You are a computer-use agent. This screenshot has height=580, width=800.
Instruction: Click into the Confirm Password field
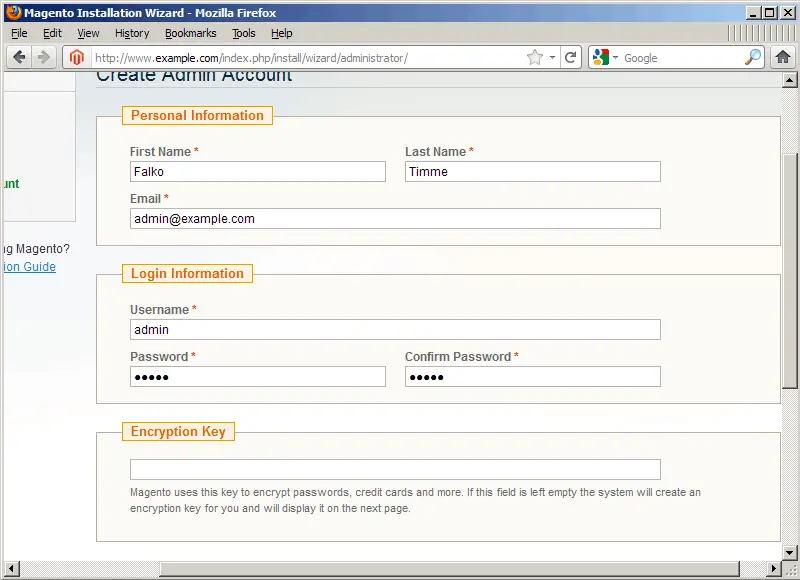(533, 376)
